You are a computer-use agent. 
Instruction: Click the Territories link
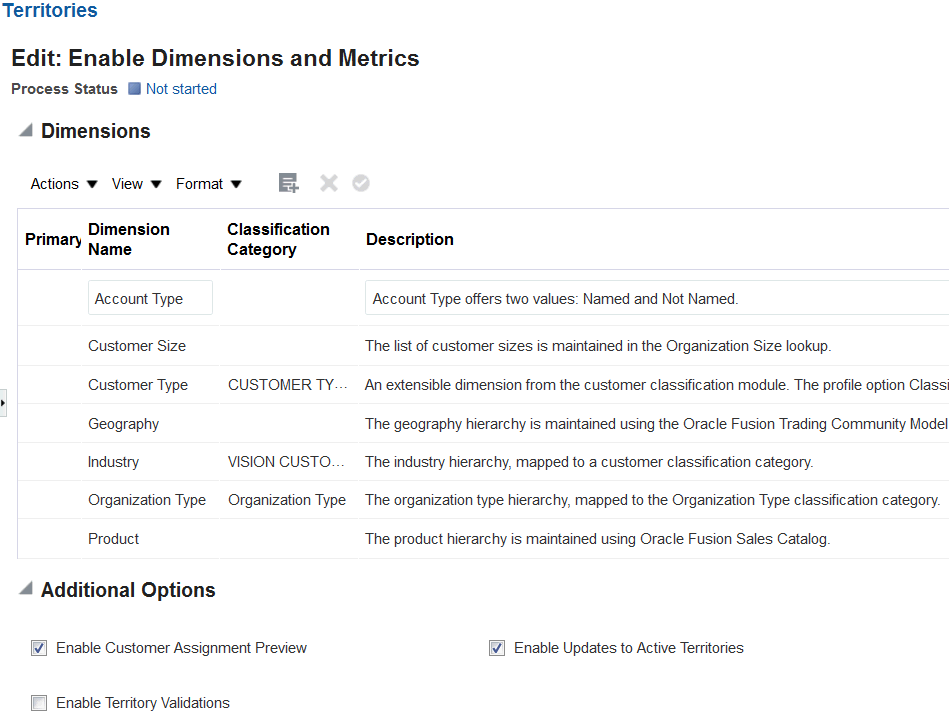[50, 11]
